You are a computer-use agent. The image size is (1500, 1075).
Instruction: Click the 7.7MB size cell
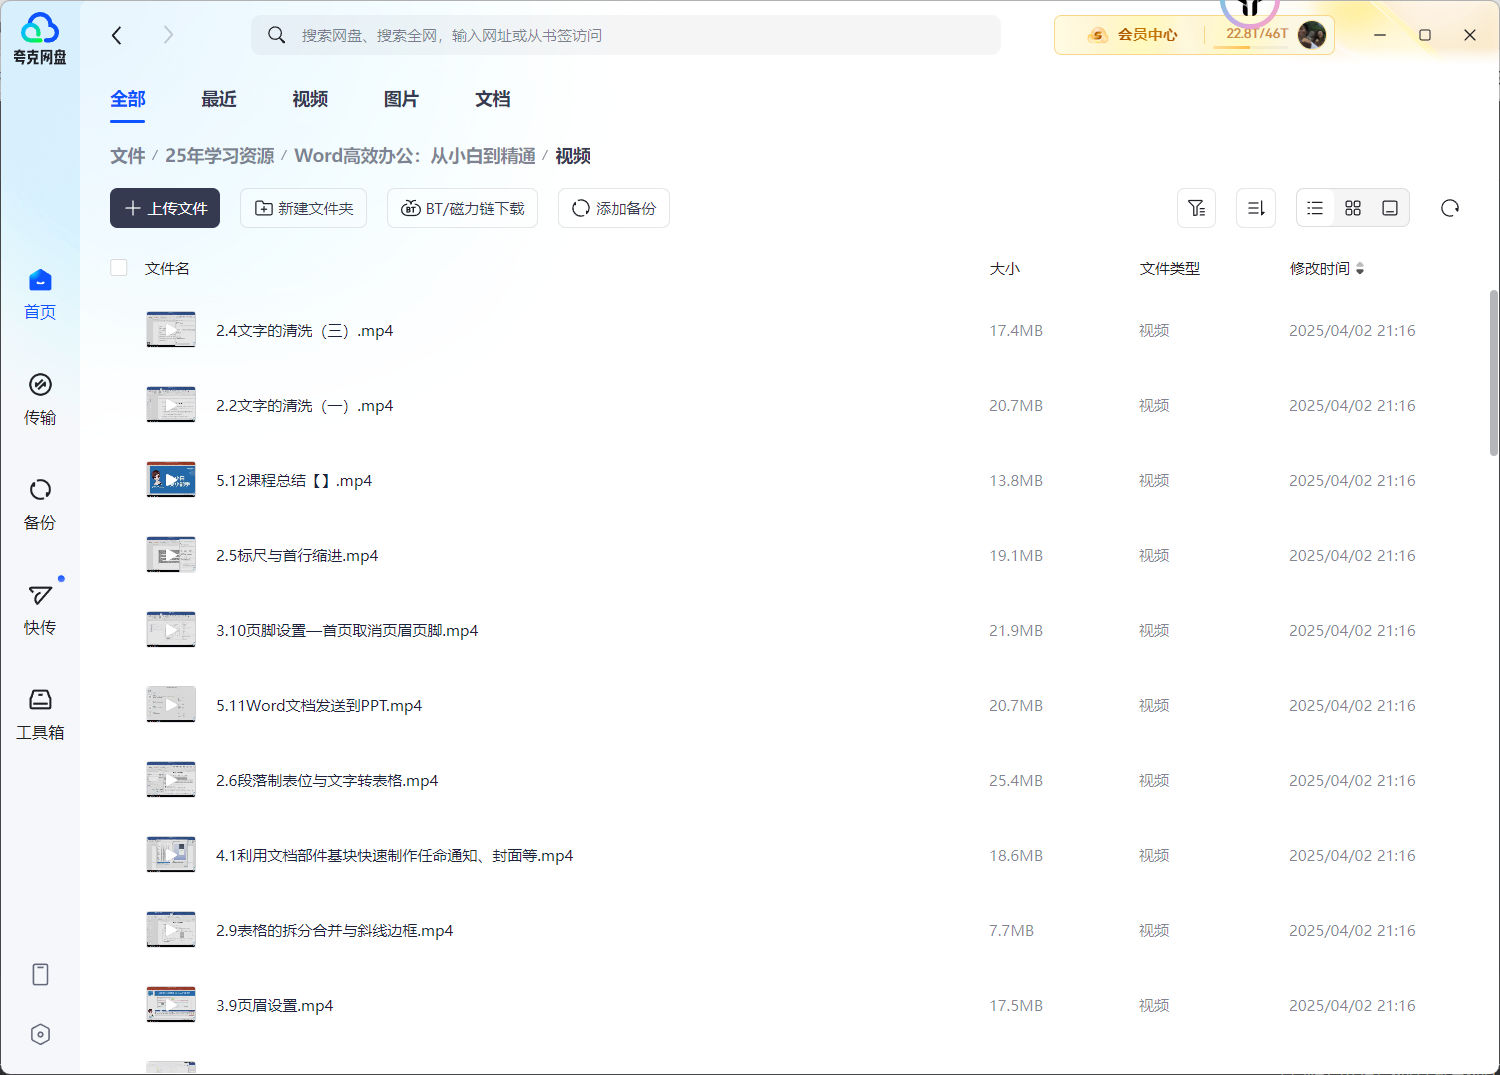pos(1011,931)
